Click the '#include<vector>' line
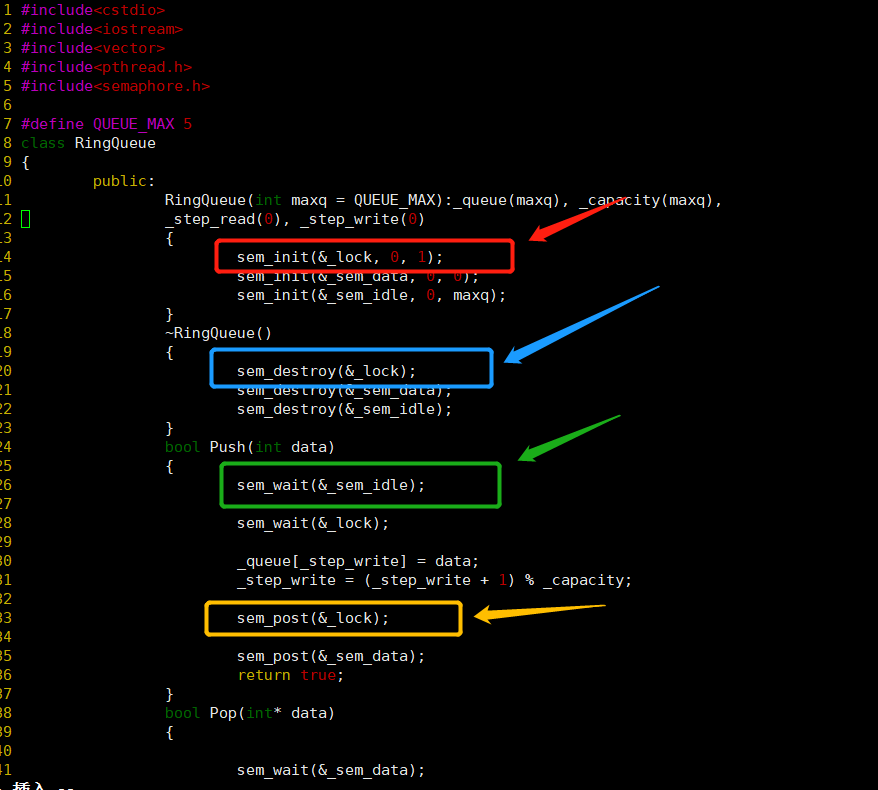Screen dimensions: 878x790 [93, 48]
